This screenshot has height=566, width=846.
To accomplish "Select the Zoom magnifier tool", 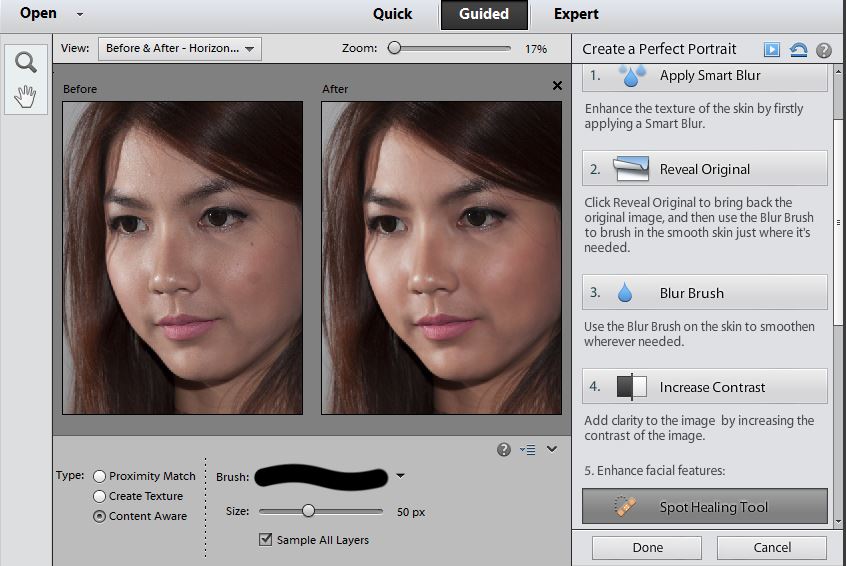I will coord(26,63).
